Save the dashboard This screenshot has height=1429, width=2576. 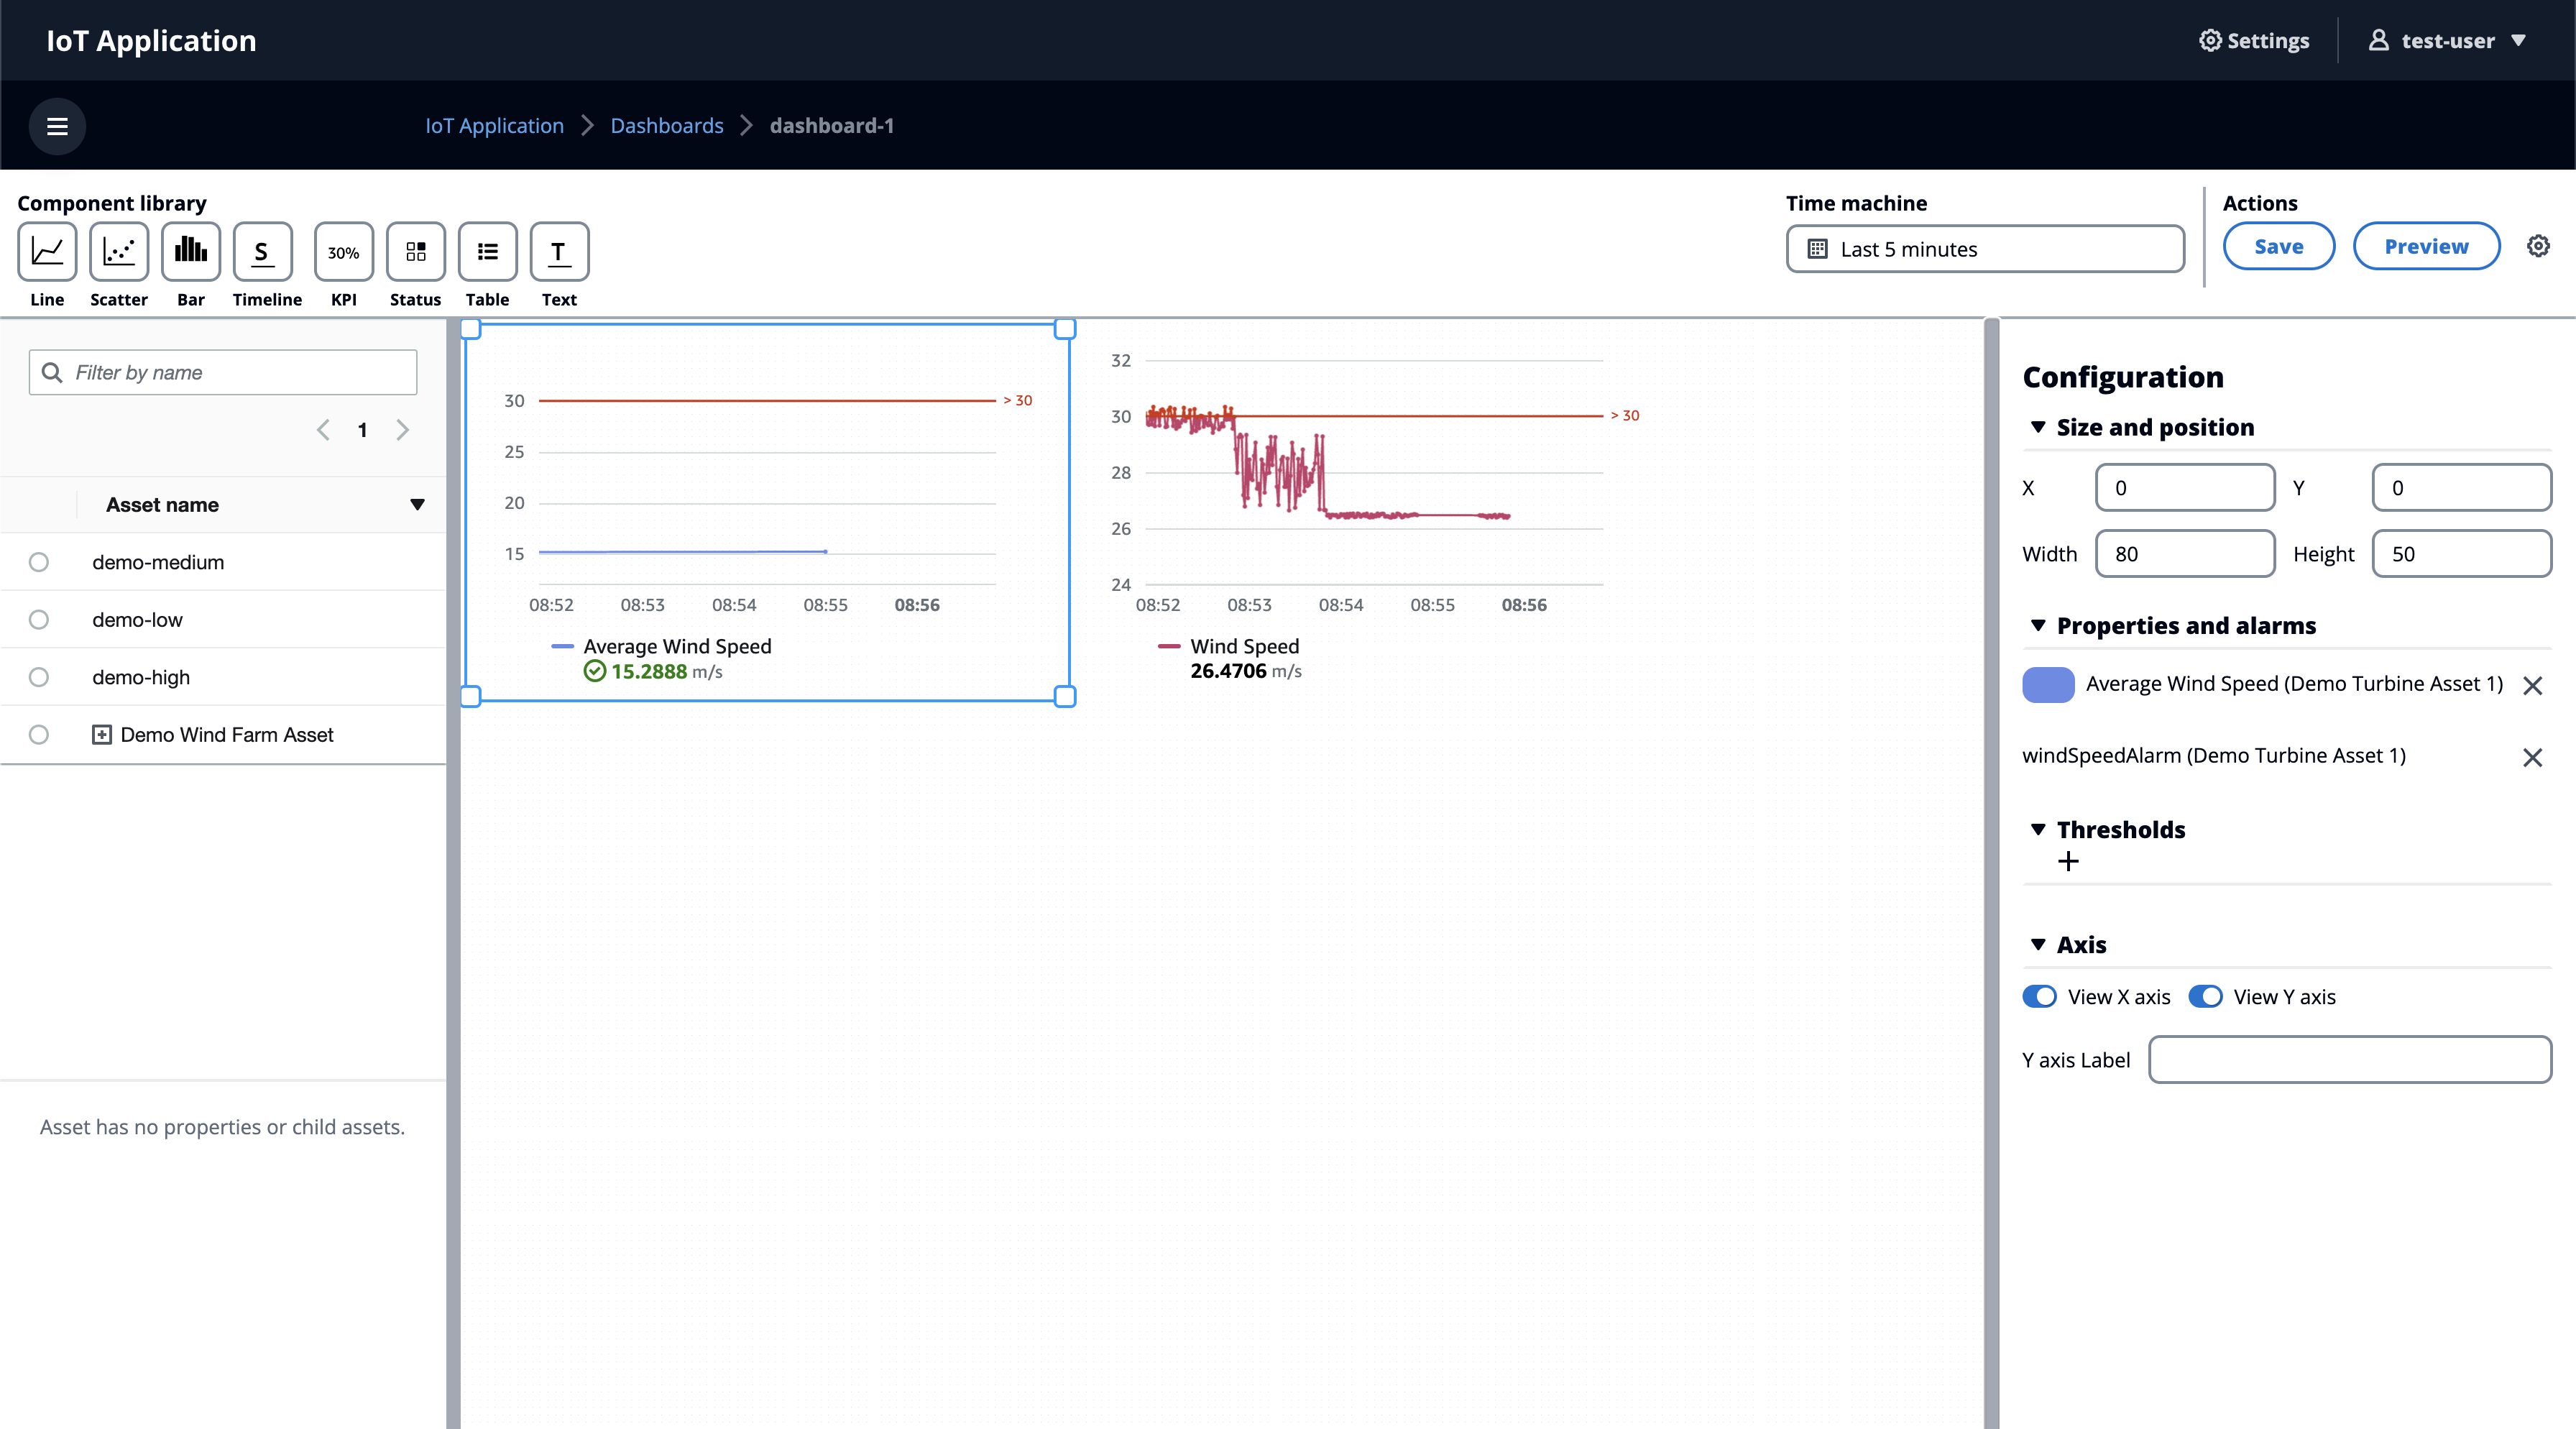point(2278,247)
